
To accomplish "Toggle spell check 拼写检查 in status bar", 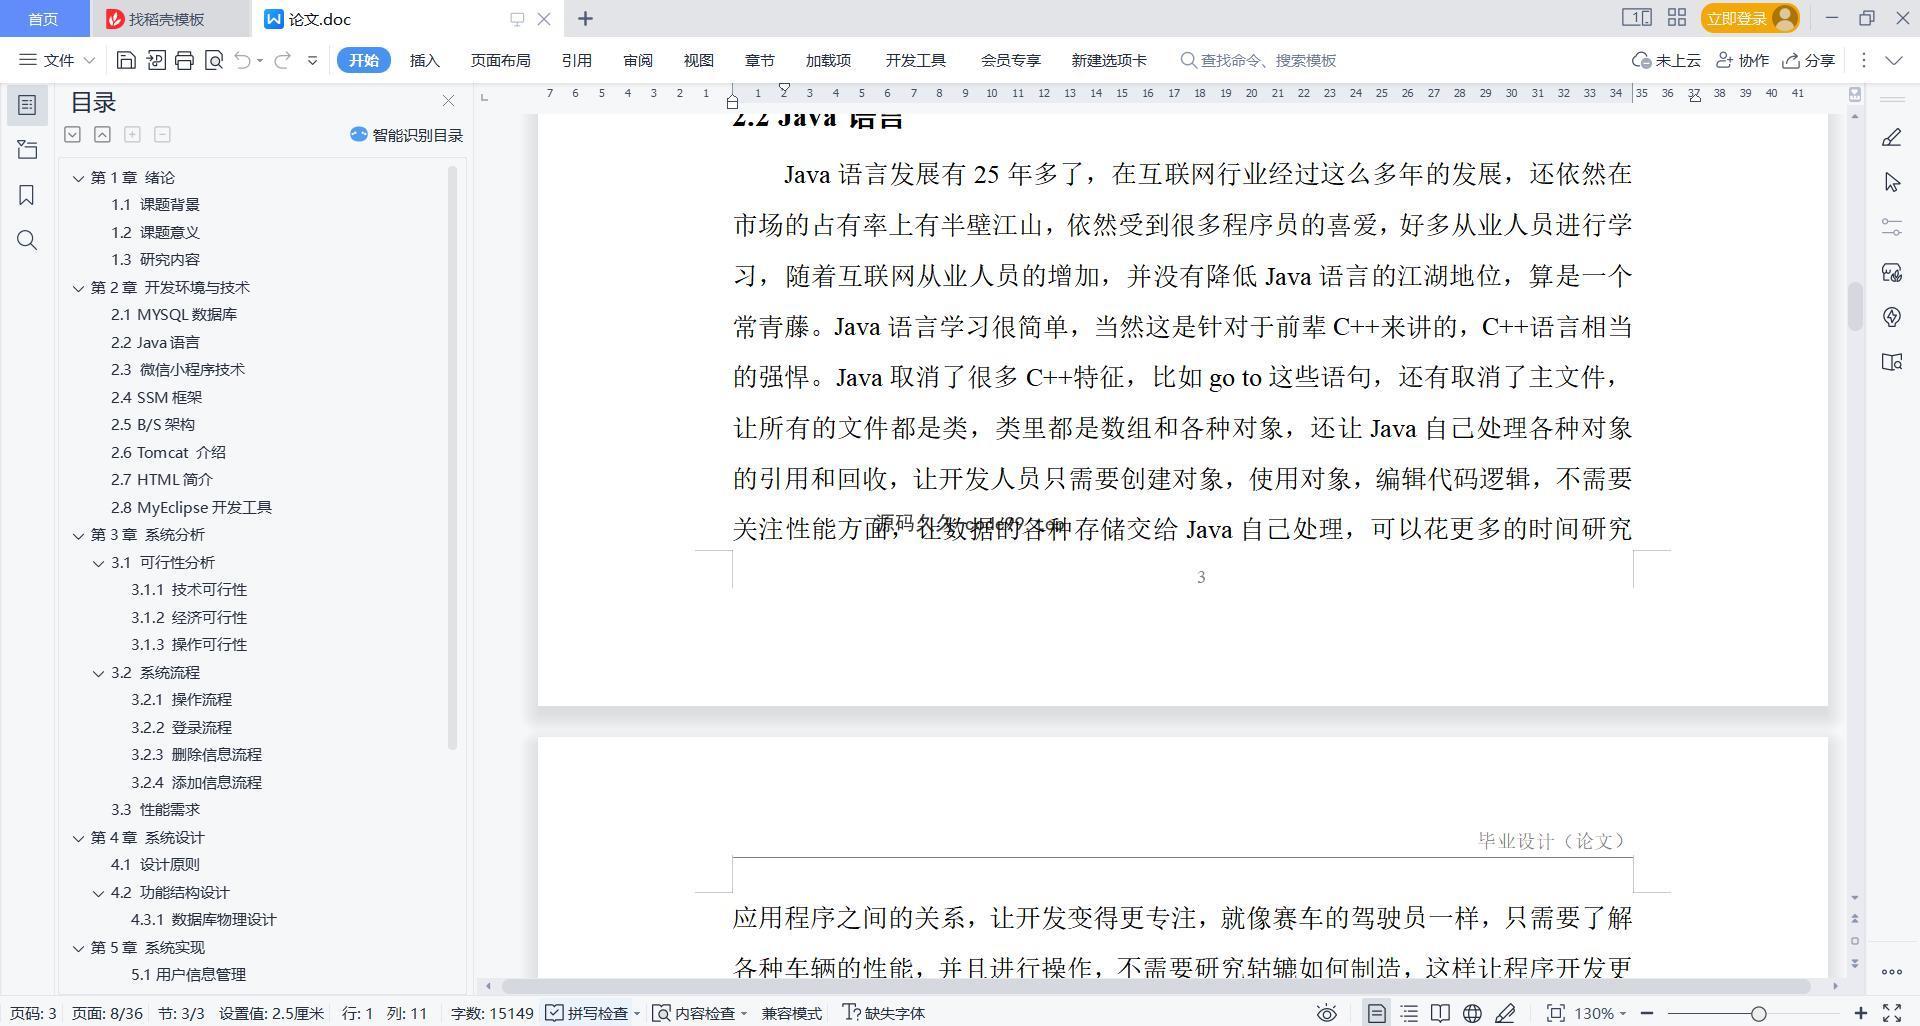I will pos(588,1013).
